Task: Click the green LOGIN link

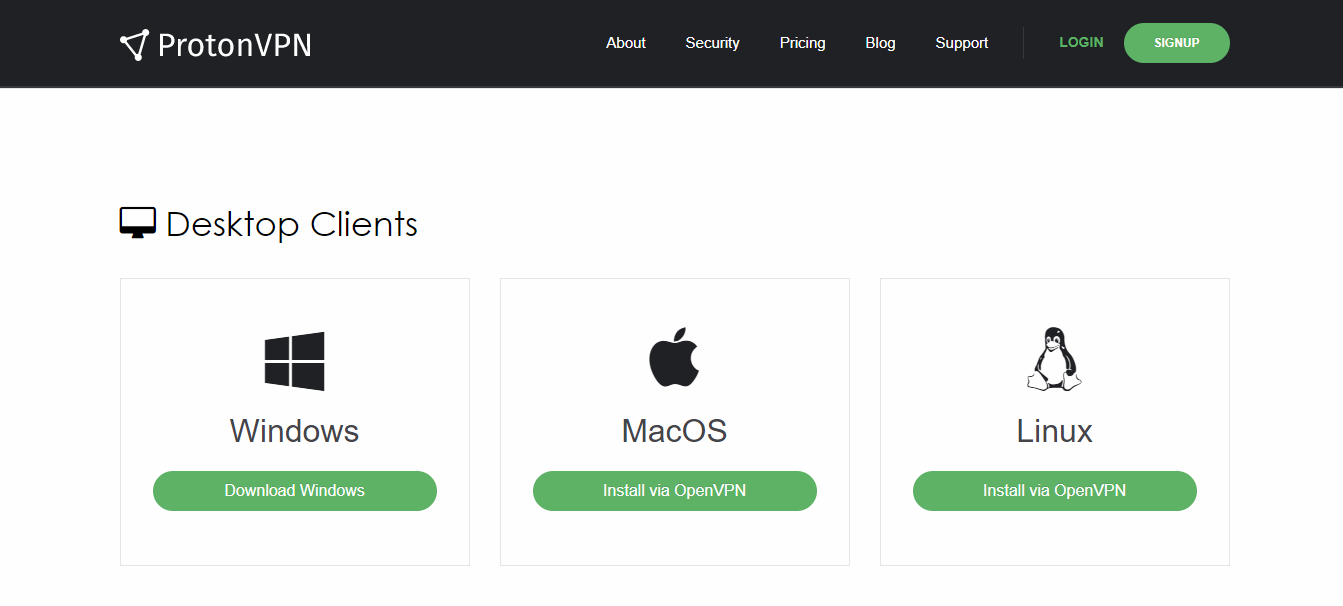Action: 1081,43
